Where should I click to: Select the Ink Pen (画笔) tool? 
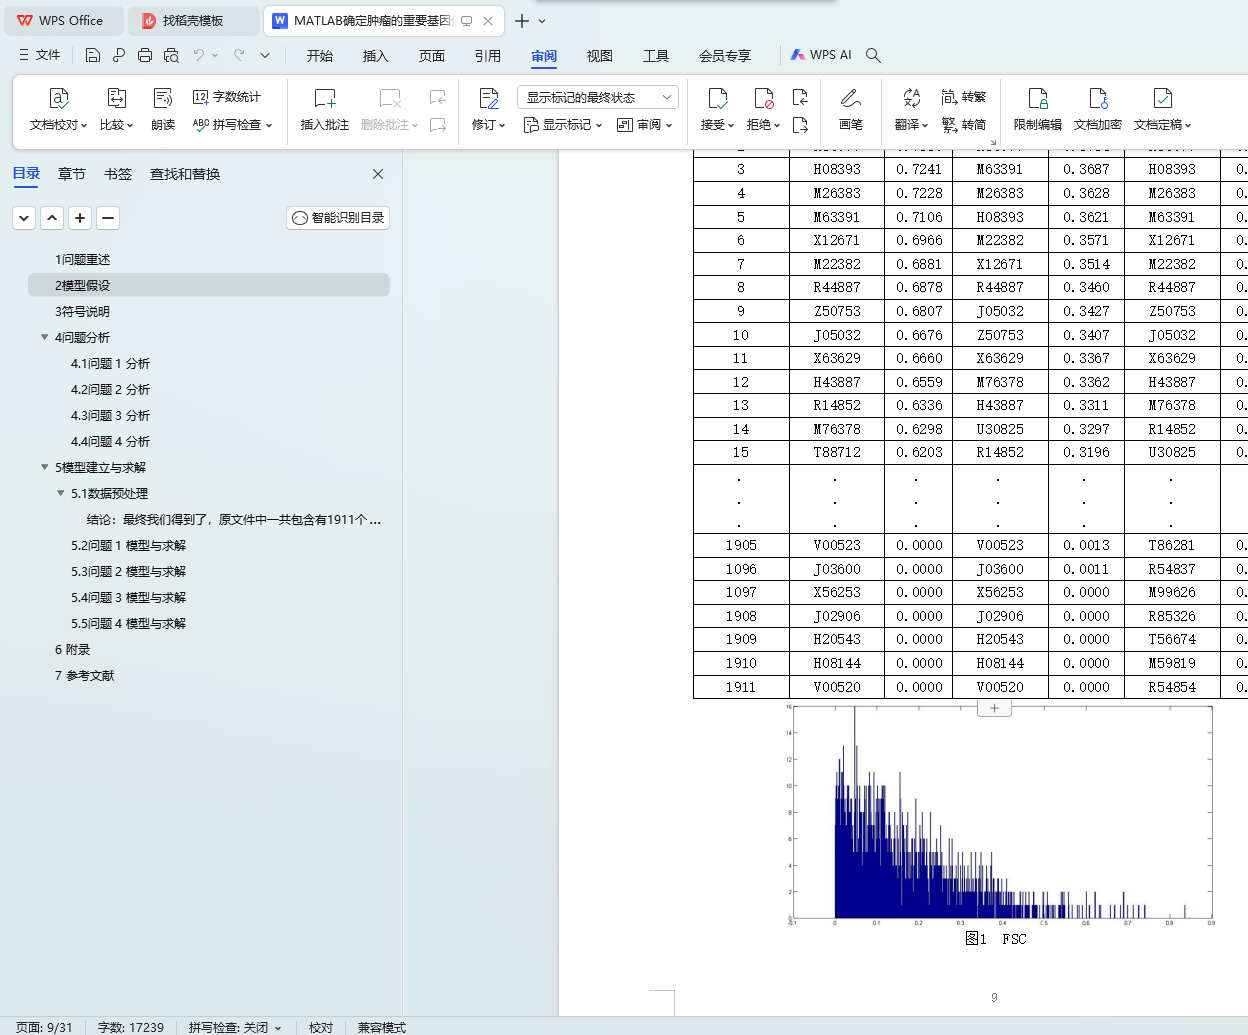(x=851, y=109)
